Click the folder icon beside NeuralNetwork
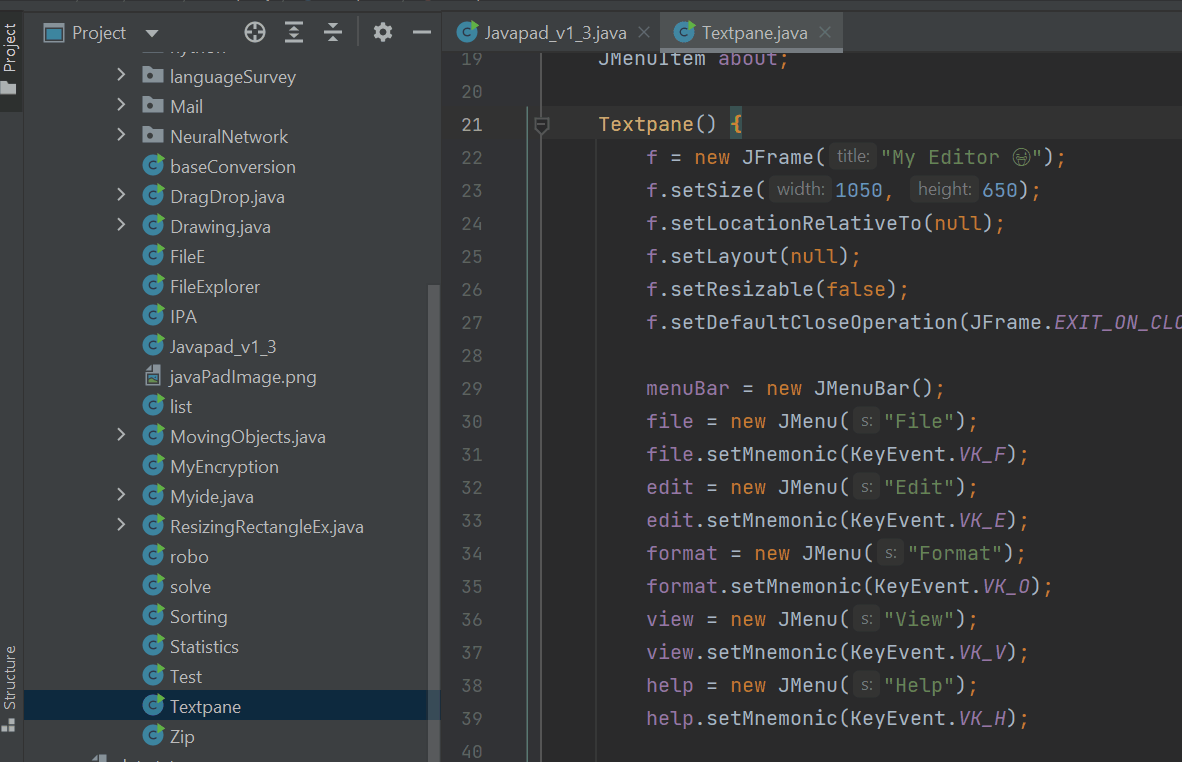 click(153, 135)
